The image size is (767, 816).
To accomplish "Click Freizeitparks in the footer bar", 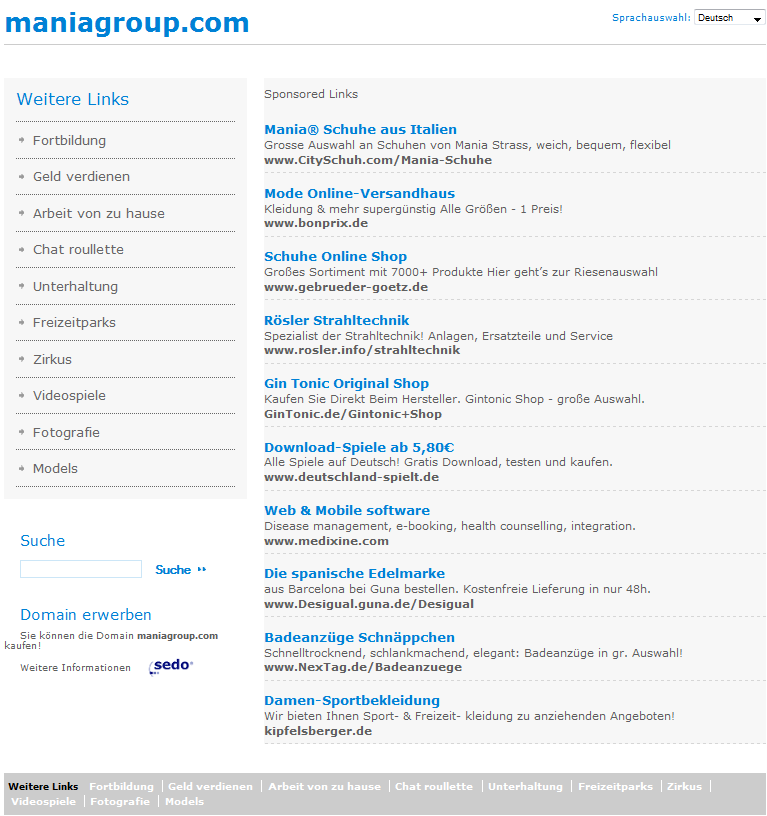I will click(615, 786).
